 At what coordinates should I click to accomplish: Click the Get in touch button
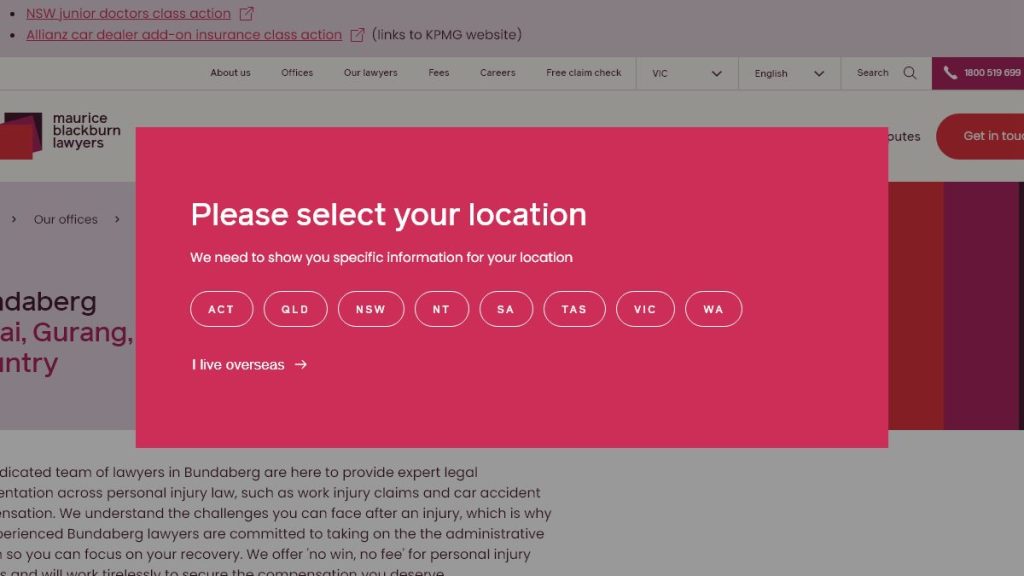point(980,136)
